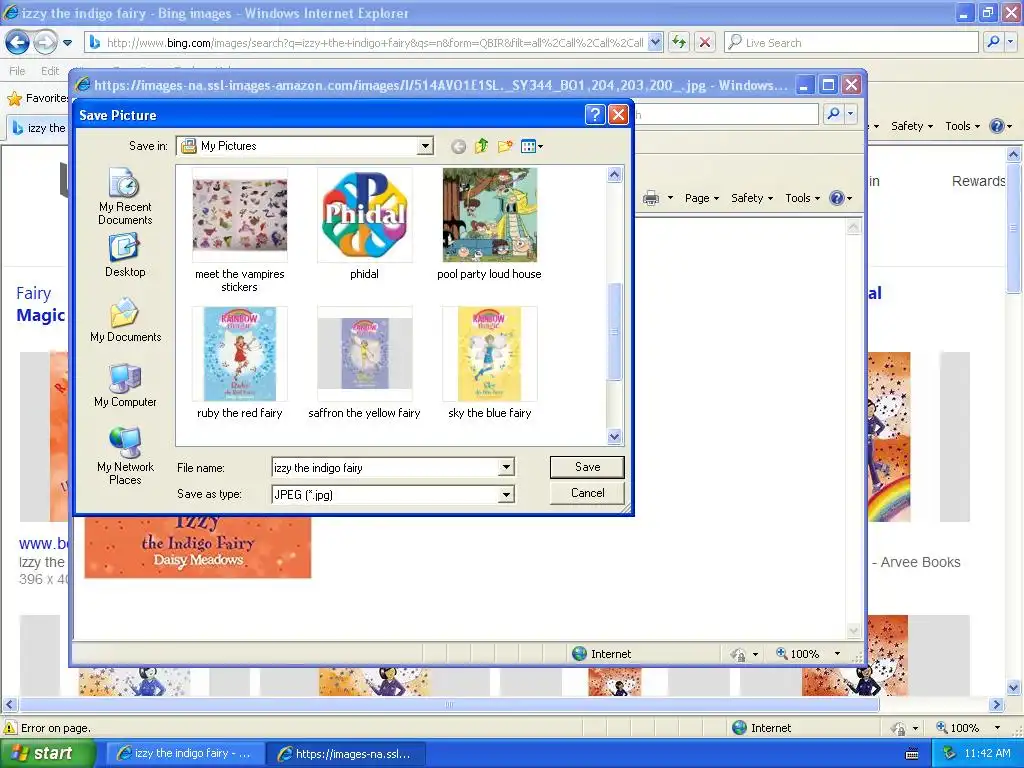Click main window Live Search magnifier button
Screen dimensions: 1024x768
[993, 43]
